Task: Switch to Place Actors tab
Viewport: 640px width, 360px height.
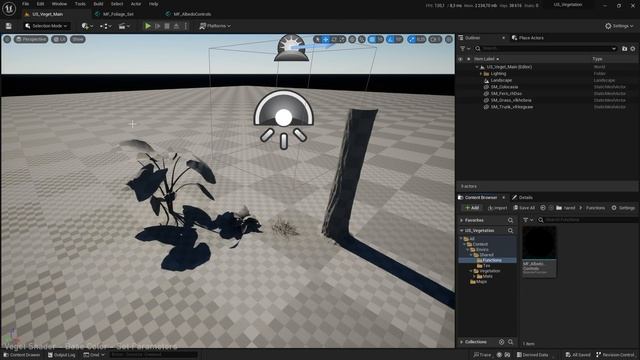Action: pos(527,38)
